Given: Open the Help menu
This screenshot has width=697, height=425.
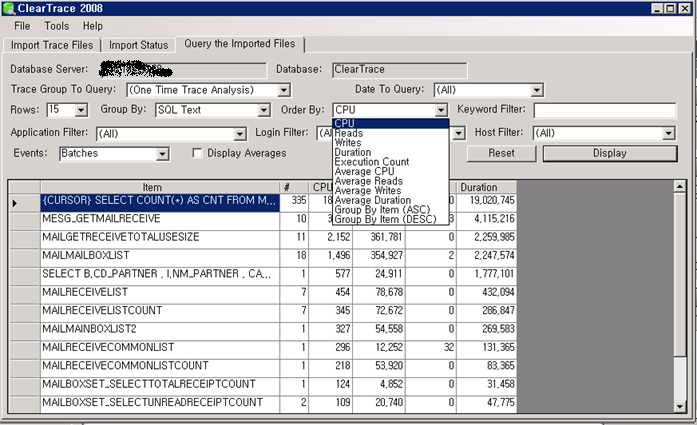Looking at the screenshot, I should (92, 26).
